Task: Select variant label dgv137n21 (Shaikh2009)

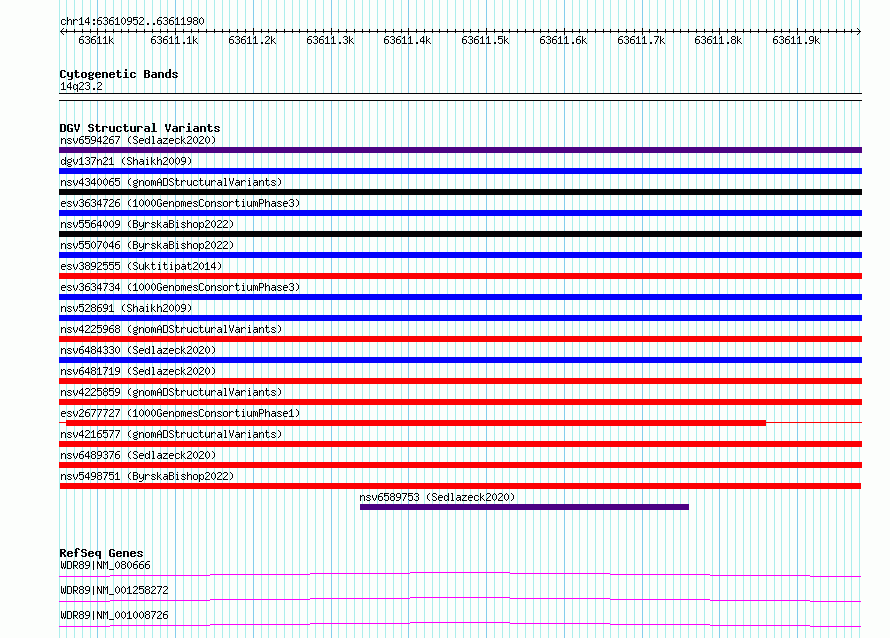Action: pos(126,161)
